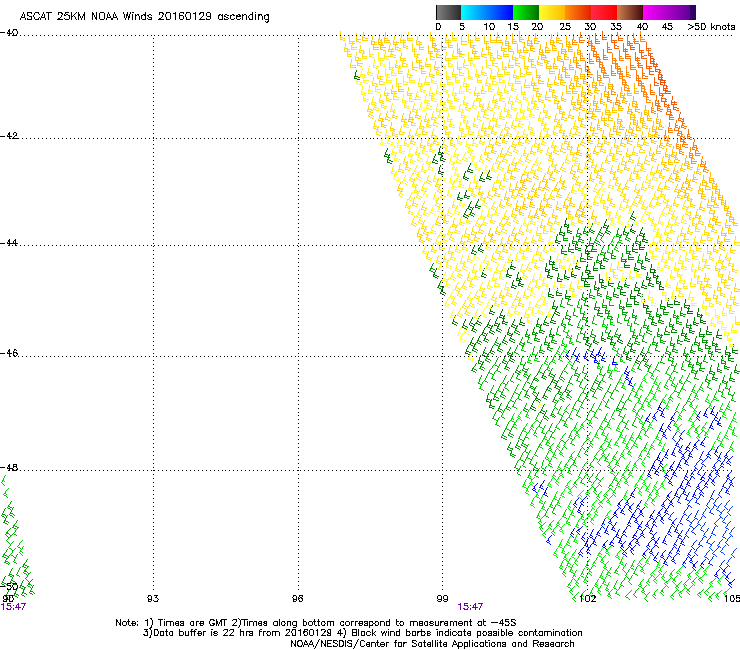Click the latitude label '-48'

click(9, 467)
